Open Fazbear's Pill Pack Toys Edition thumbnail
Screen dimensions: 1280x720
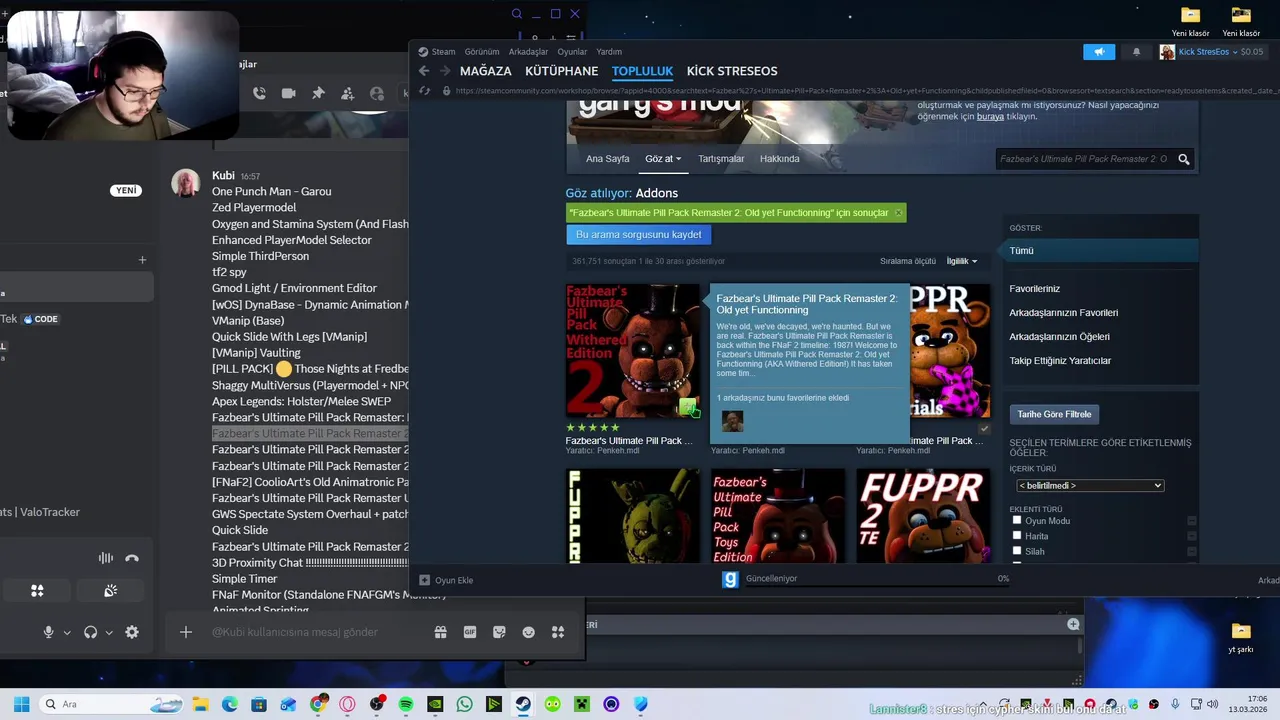[778, 516]
